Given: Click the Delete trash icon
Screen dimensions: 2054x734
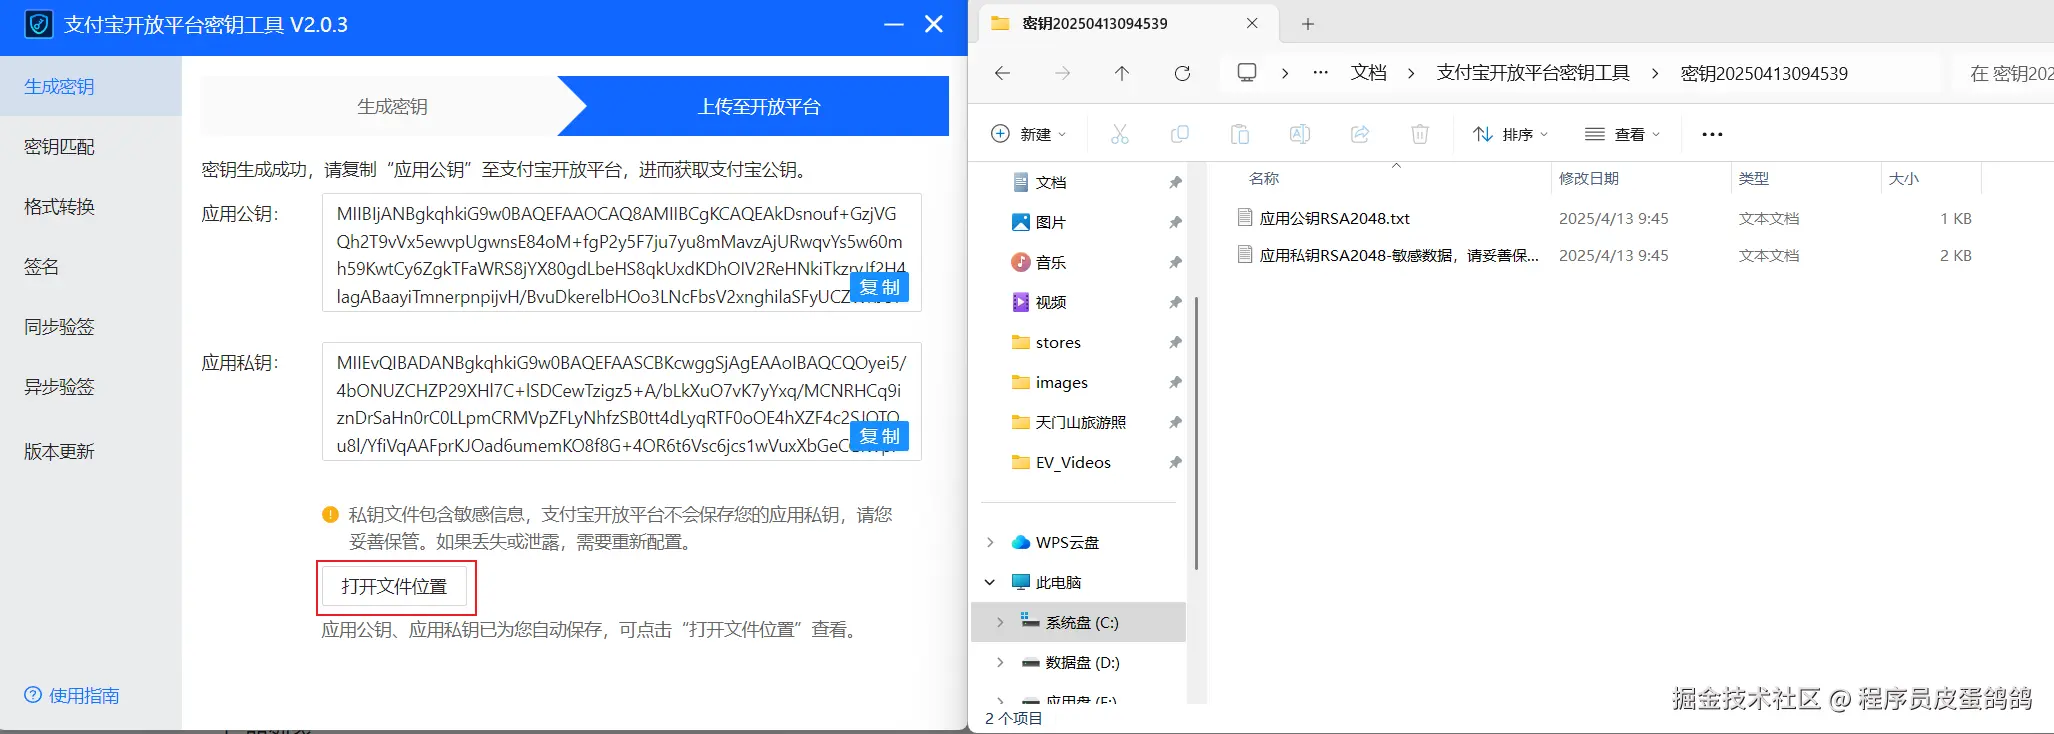Looking at the screenshot, I should point(1420,134).
